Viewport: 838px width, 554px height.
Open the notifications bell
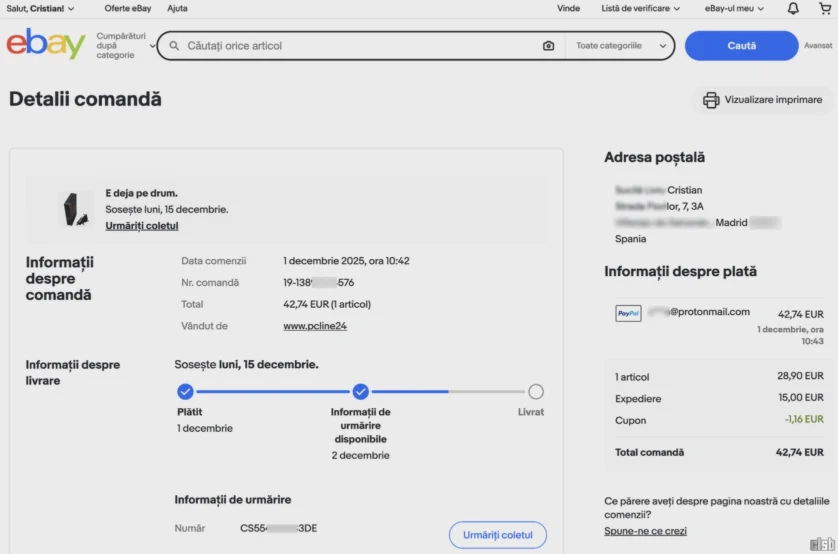pyautogui.click(x=793, y=8)
